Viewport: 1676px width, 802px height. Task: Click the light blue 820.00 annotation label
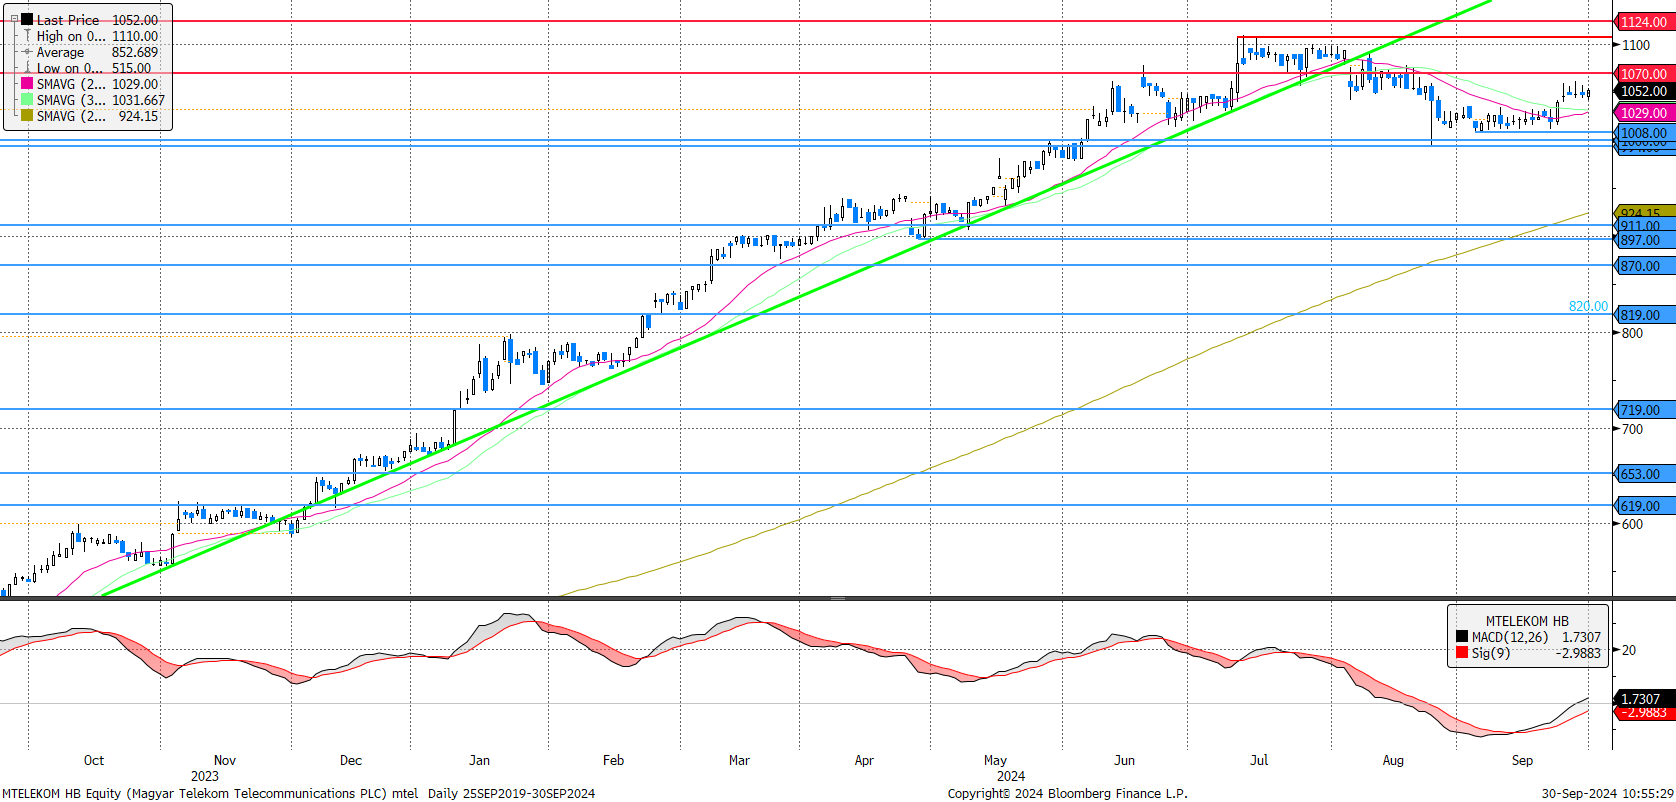pos(1588,306)
